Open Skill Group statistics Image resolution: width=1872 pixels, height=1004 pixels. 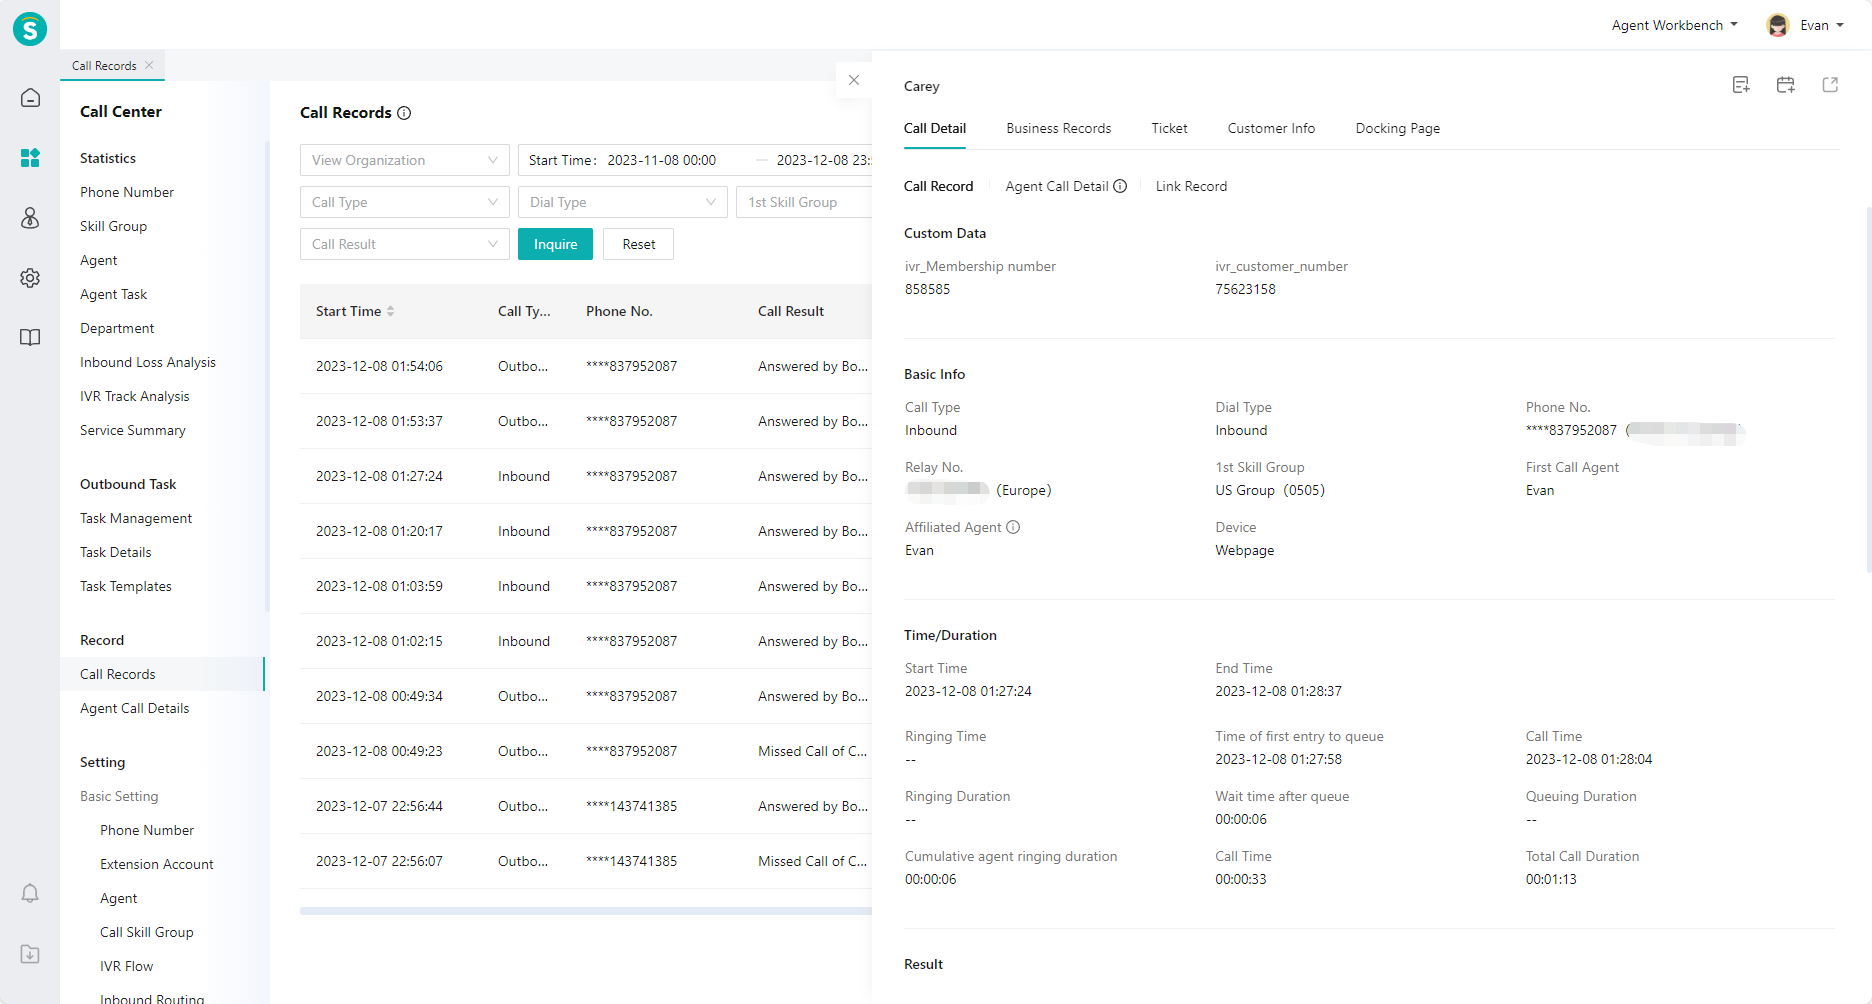[113, 226]
